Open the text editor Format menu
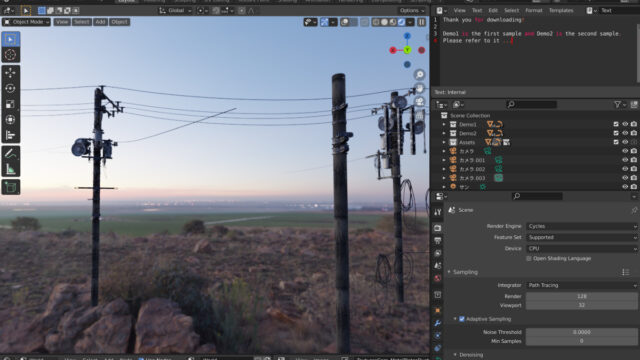The width and height of the screenshot is (640, 360). tap(534, 11)
